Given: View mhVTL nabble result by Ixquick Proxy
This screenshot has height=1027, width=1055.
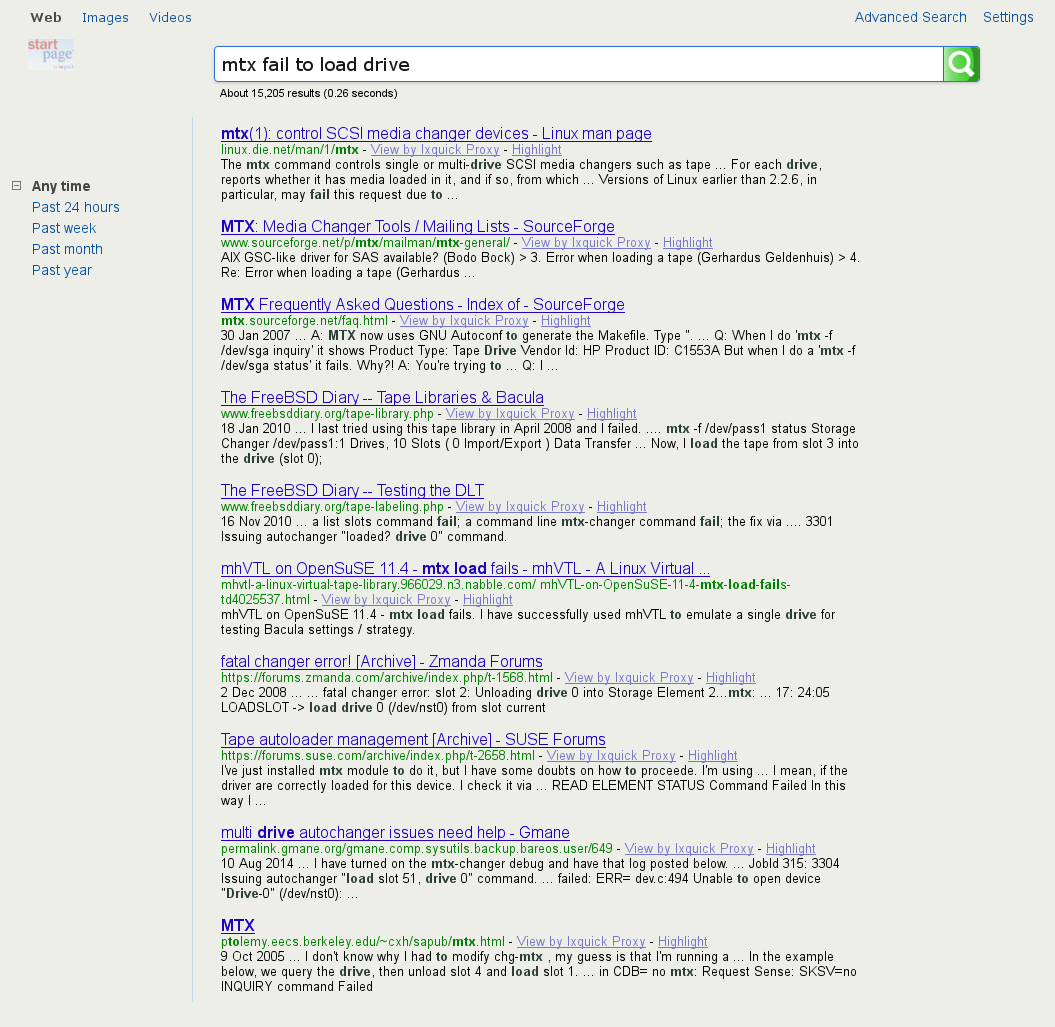Looking at the screenshot, I should (x=386, y=599).
